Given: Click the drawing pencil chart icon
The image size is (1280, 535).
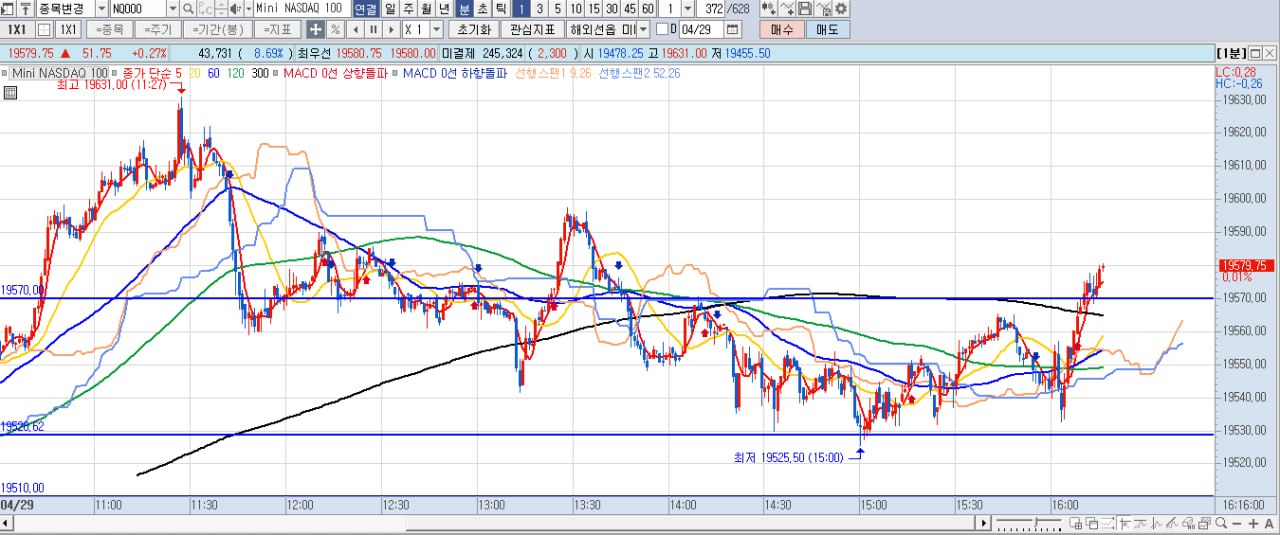Looking at the screenshot, I should click(x=1171, y=523).
